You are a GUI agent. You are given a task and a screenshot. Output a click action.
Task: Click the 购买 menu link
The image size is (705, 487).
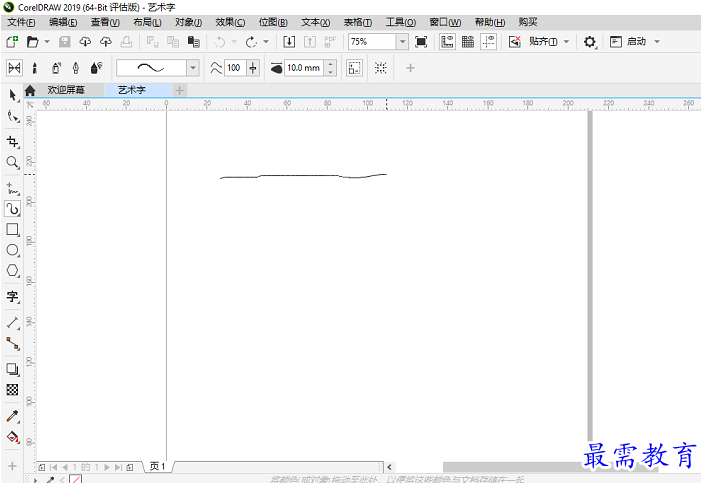(528, 22)
